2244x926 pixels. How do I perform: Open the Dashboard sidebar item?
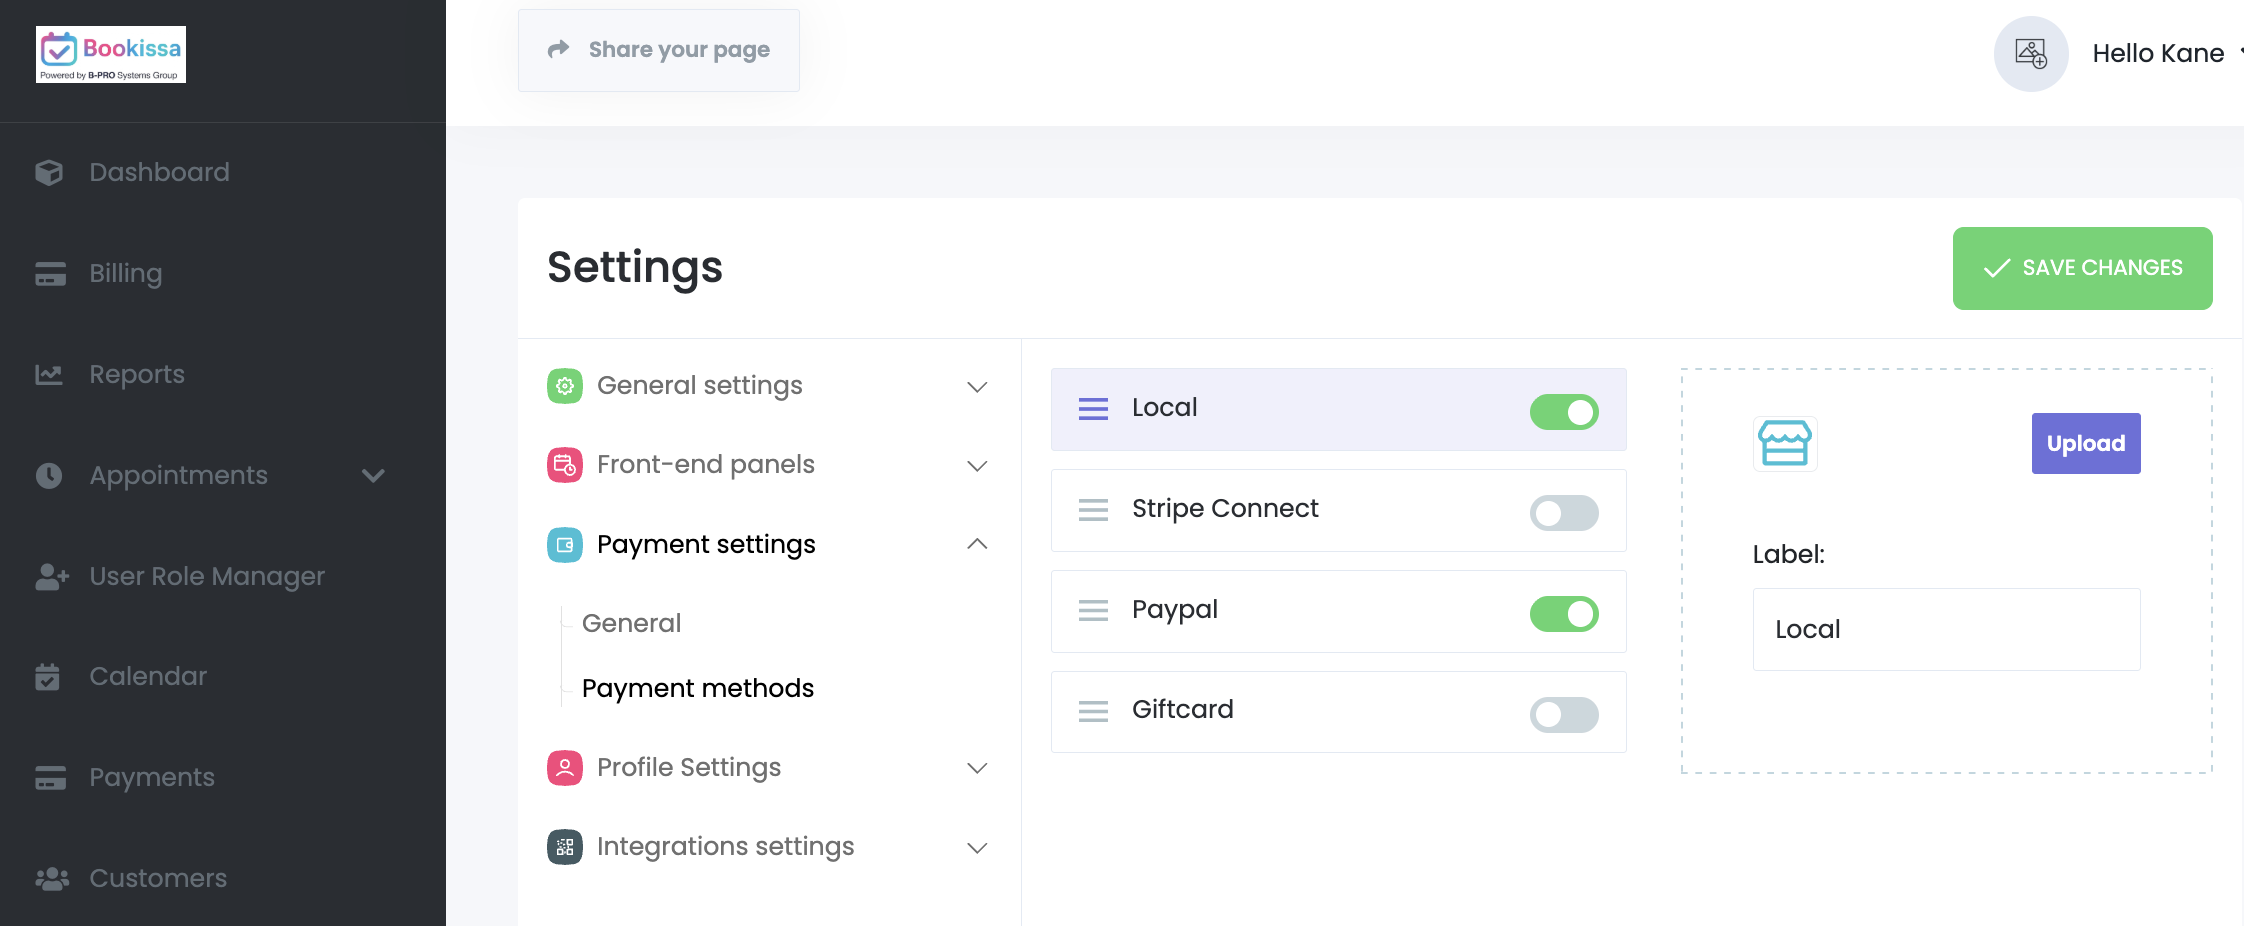tap(159, 172)
